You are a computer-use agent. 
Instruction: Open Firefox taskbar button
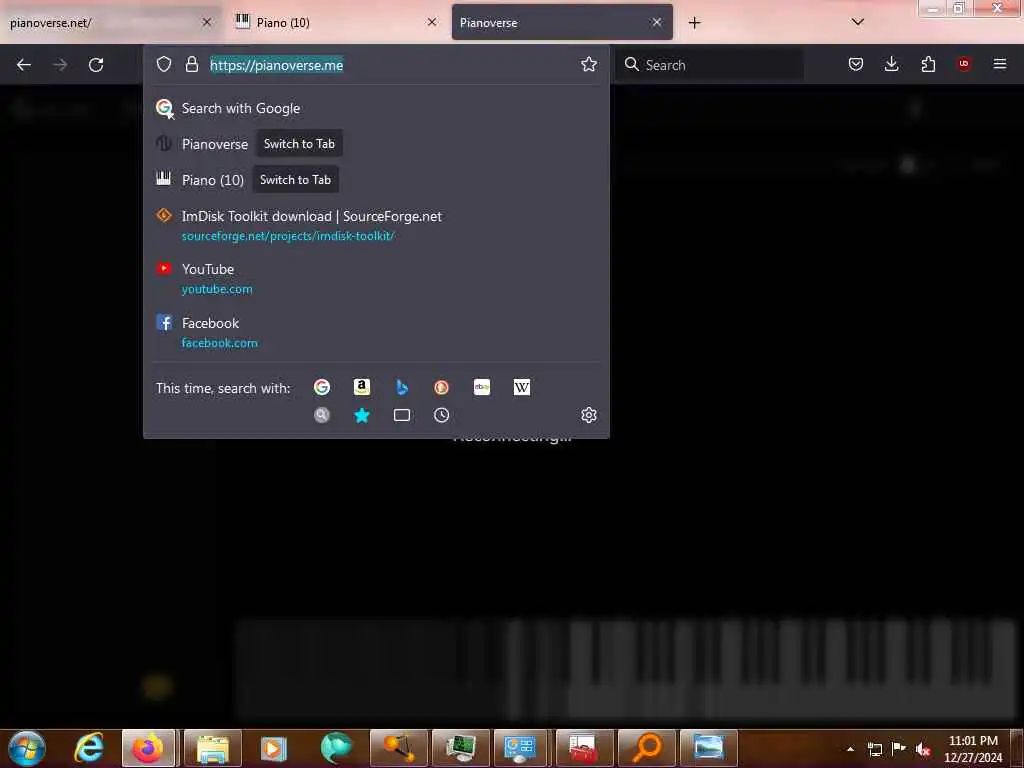click(148, 748)
